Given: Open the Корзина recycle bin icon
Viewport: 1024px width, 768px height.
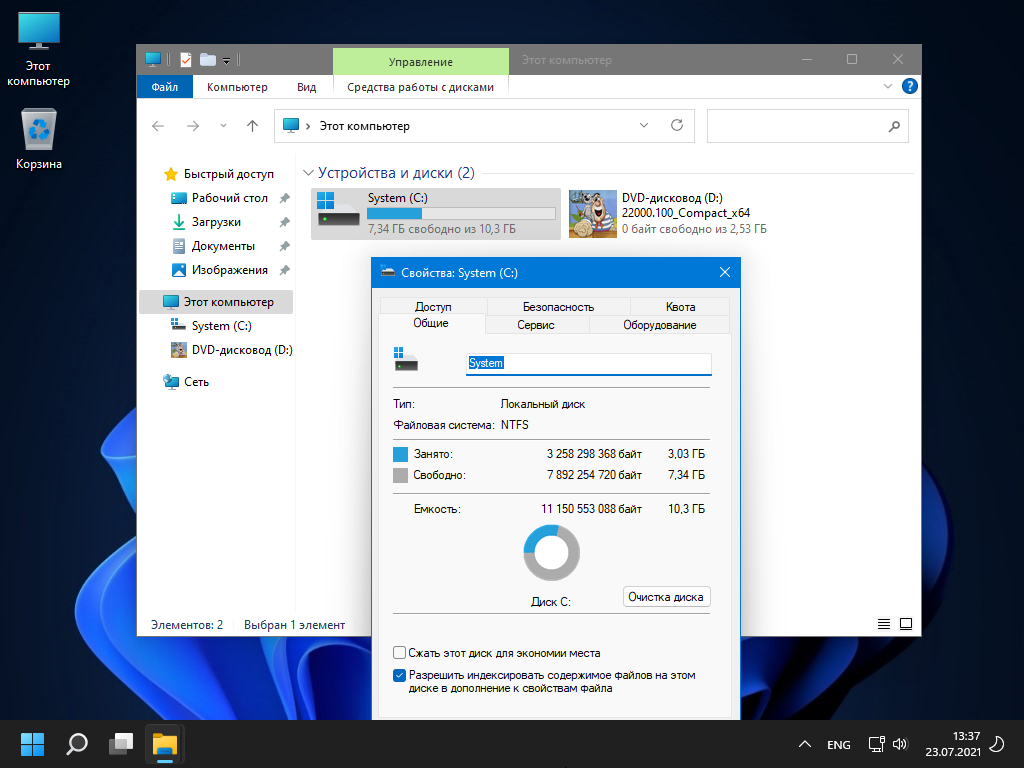Looking at the screenshot, I should 39,139.
